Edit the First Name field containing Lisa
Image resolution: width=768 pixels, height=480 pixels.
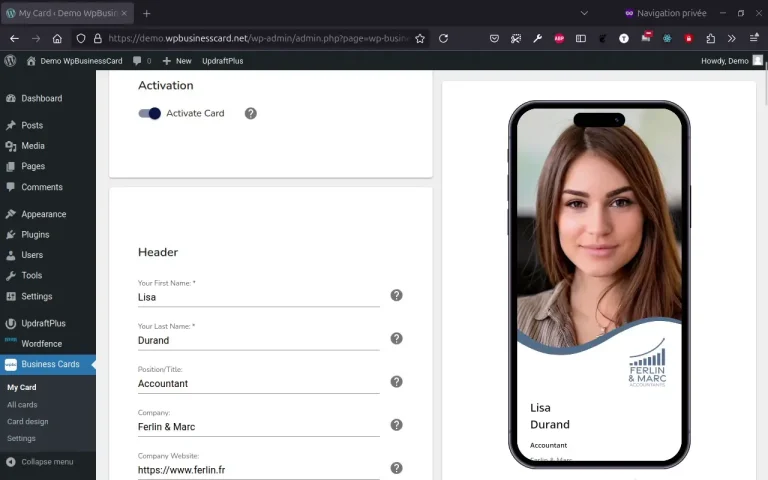259,297
